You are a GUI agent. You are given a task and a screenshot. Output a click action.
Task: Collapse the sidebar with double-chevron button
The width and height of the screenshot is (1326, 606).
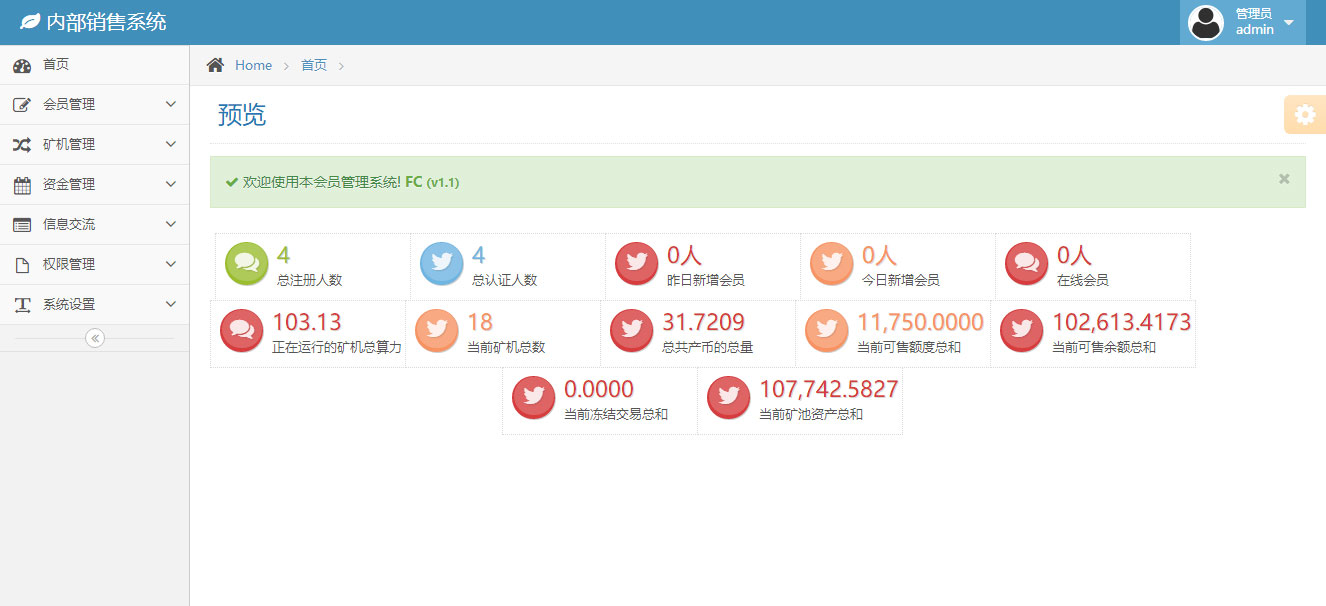pyautogui.click(x=95, y=338)
